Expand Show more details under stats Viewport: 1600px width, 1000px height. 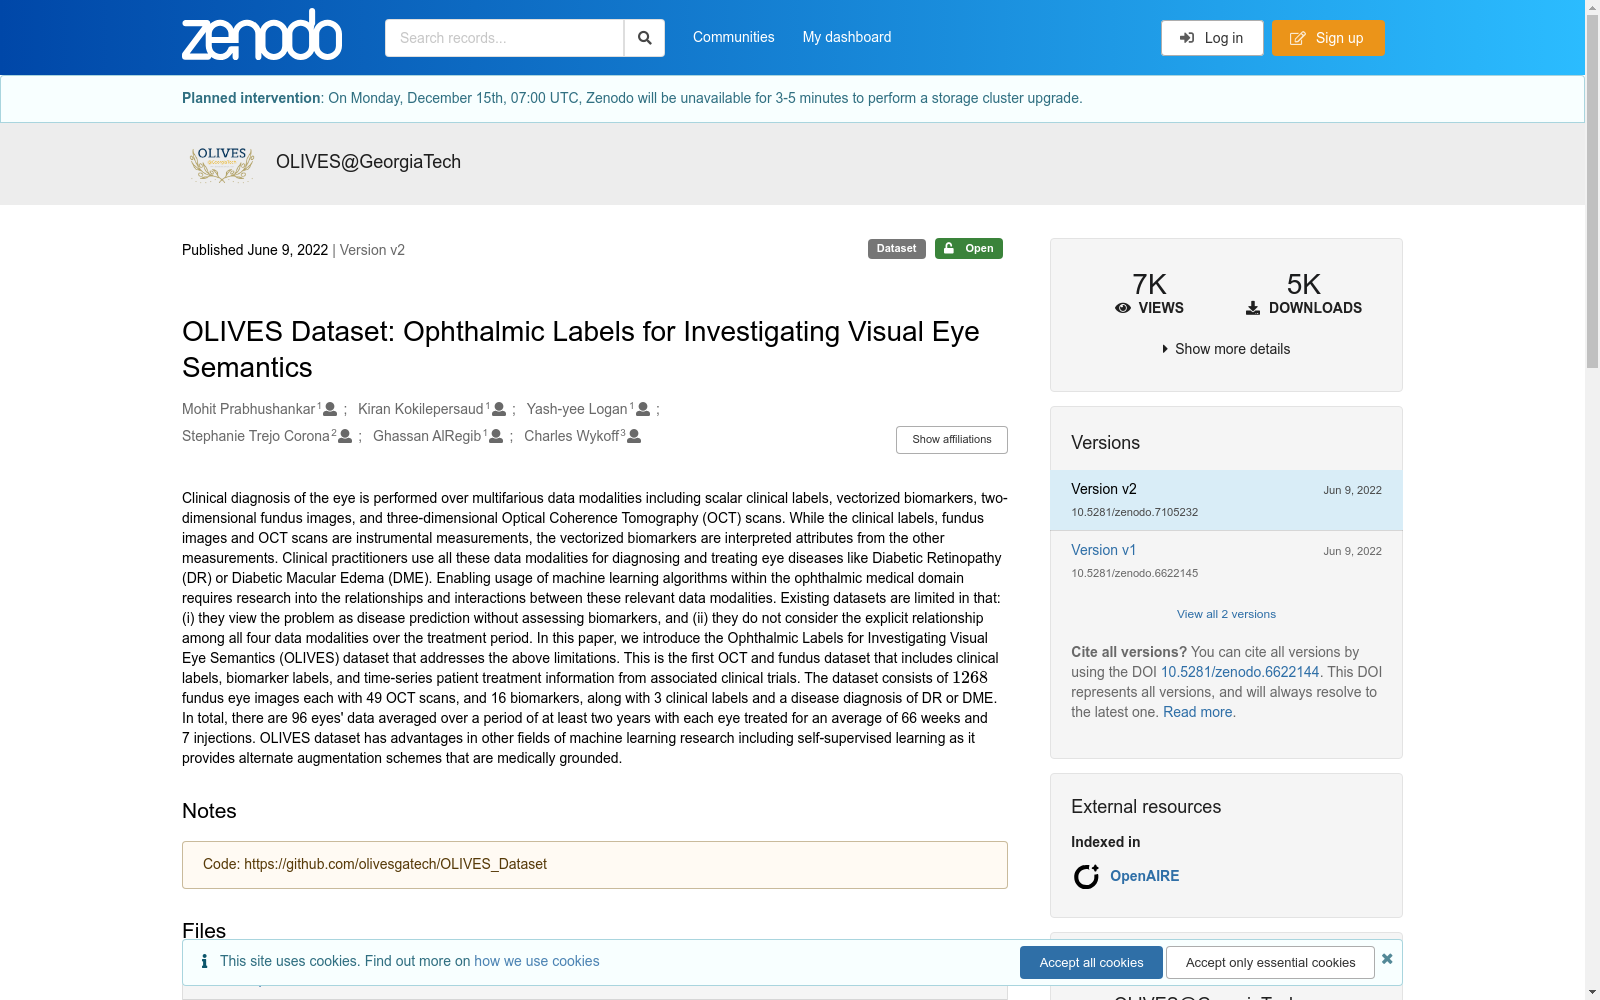tap(1226, 349)
